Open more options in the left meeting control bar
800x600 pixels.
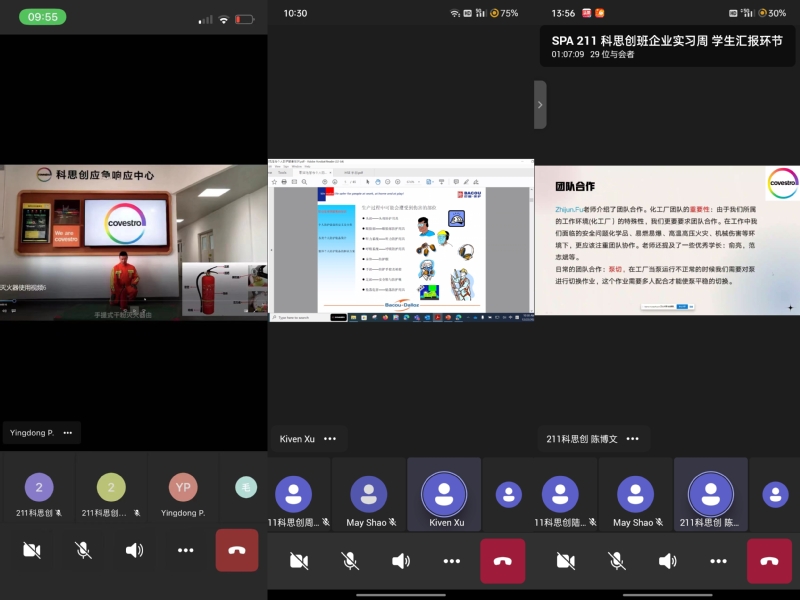(x=186, y=550)
